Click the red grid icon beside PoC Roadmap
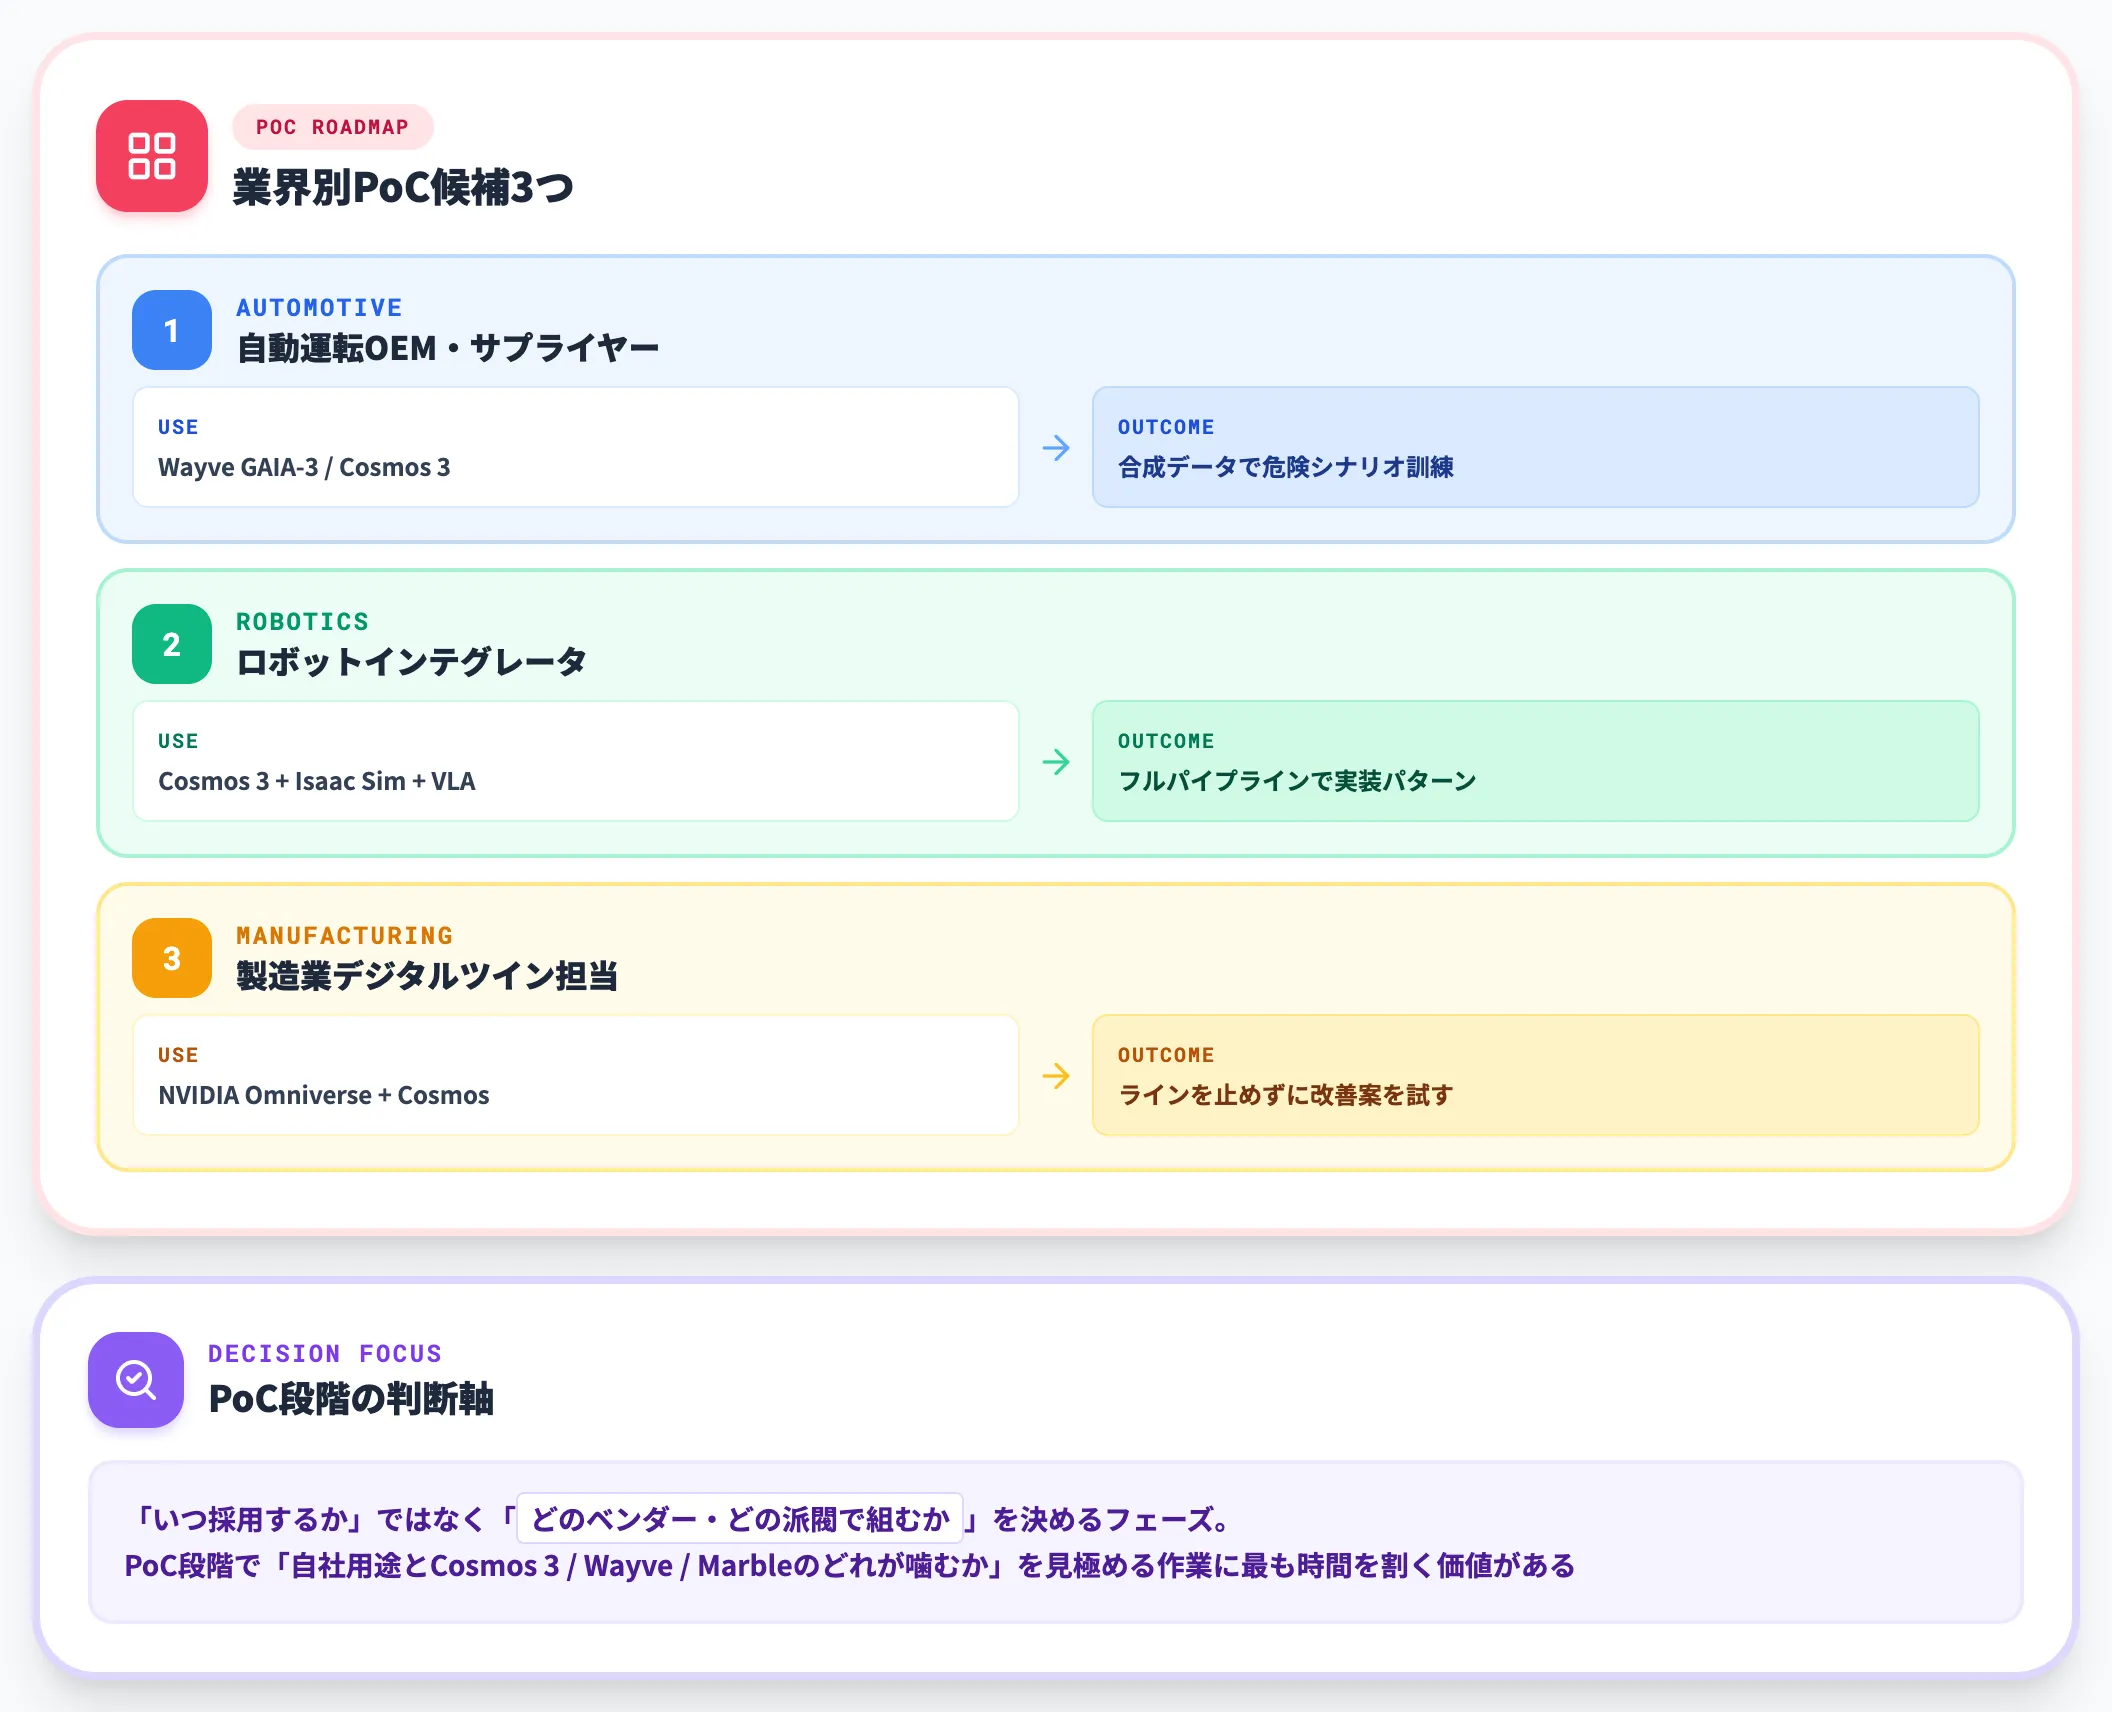The image size is (2112, 1712). (152, 156)
